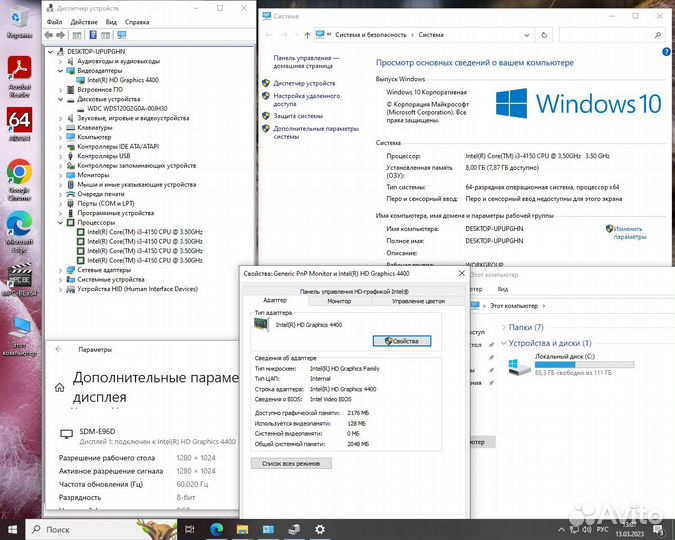Open Edge from the taskbar

(x=217, y=529)
